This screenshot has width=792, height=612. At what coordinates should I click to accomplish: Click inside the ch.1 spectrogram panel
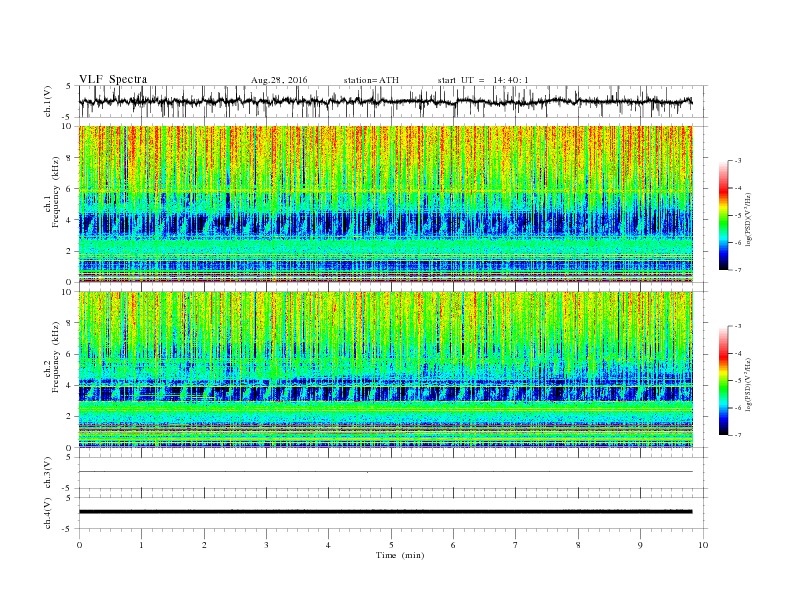click(x=385, y=204)
